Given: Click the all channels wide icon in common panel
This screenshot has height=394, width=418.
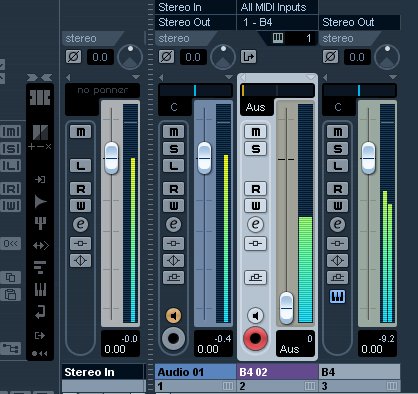Looking at the screenshot, I should point(40,98).
